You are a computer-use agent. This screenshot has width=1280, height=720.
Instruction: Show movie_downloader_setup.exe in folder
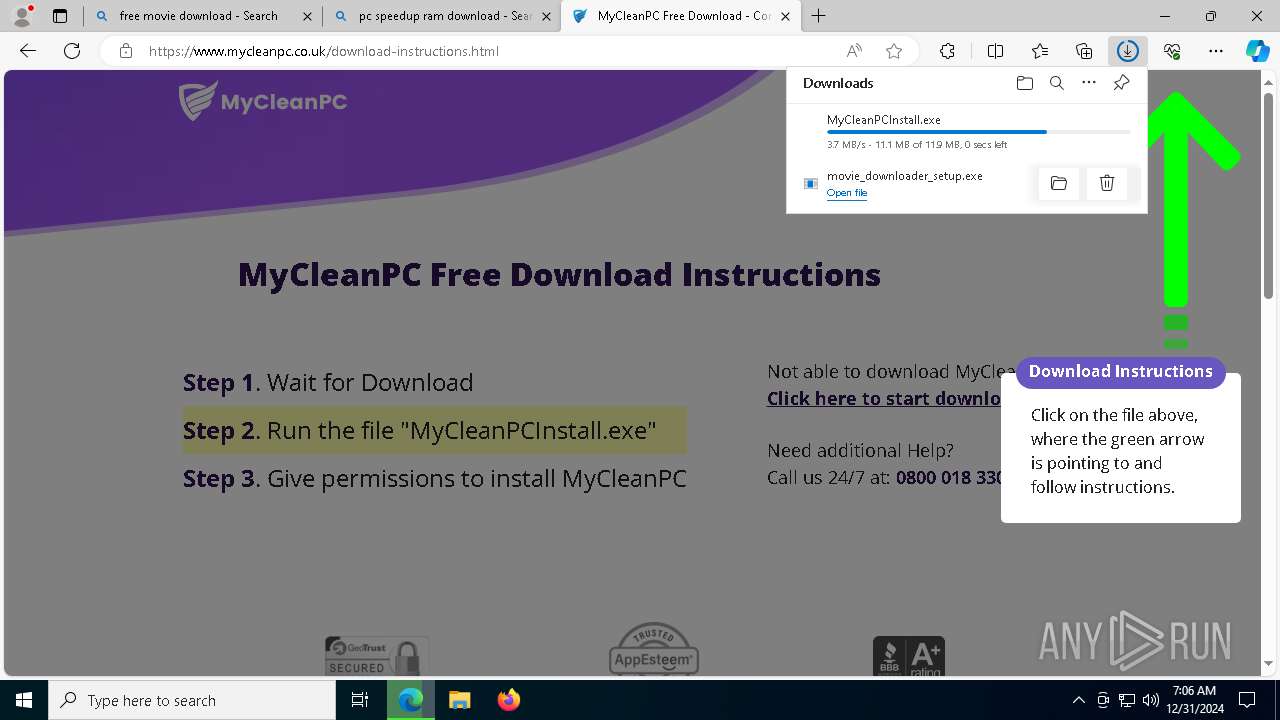point(1059,183)
